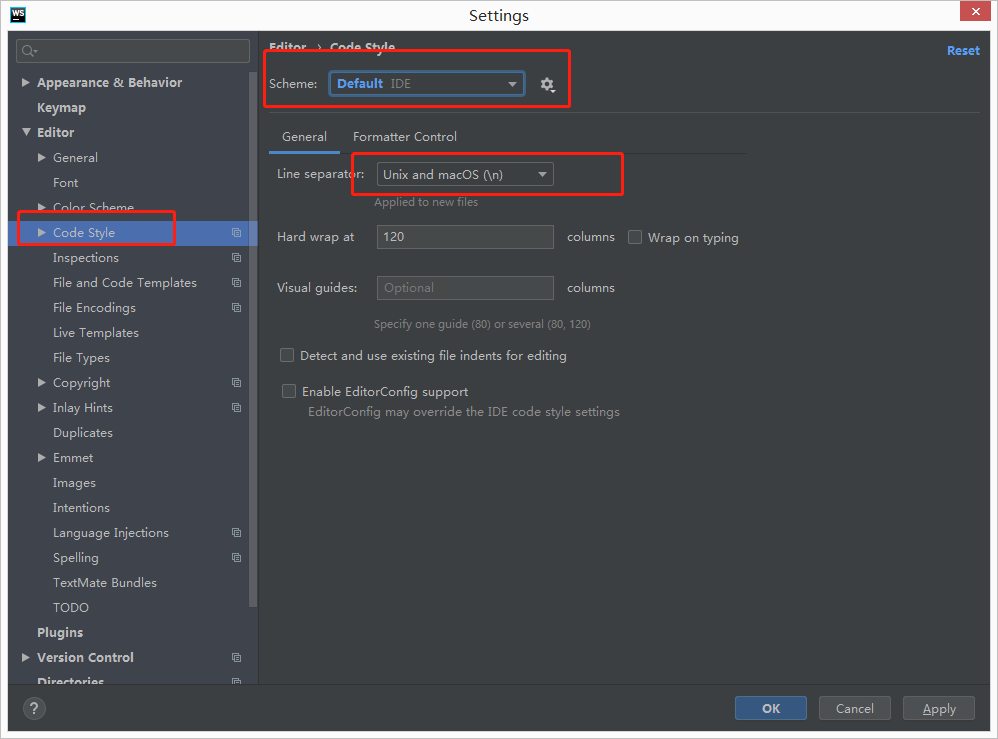The height and width of the screenshot is (739, 998).
Task: Click the project-level icon beside Version Control
Action: pyautogui.click(x=237, y=658)
